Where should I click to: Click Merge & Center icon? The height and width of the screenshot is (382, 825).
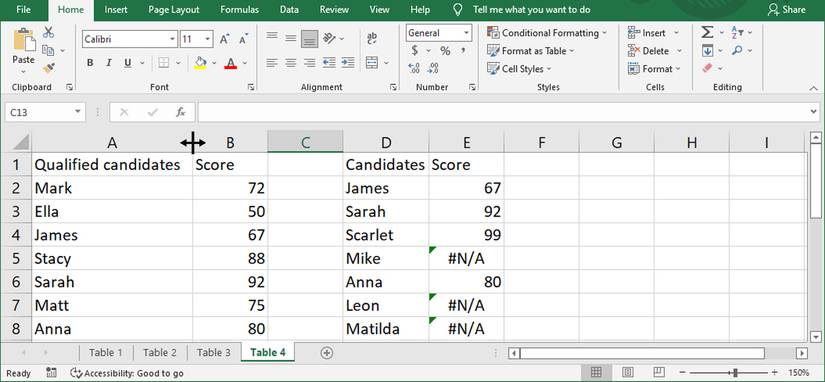click(372, 63)
